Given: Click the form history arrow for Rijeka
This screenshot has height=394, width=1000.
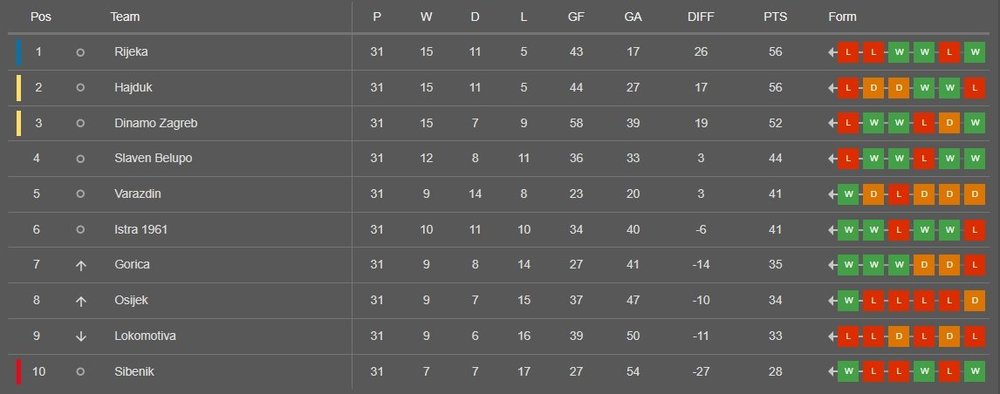Looking at the screenshot, I should [x=832, y=52].
